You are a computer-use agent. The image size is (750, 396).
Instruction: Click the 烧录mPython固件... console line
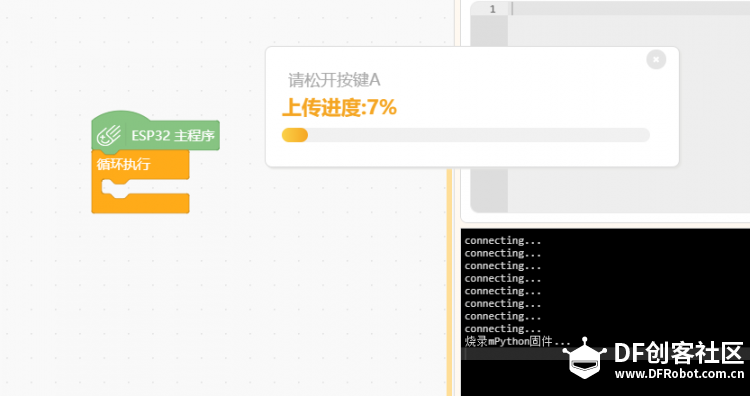(x=517, y=341)
